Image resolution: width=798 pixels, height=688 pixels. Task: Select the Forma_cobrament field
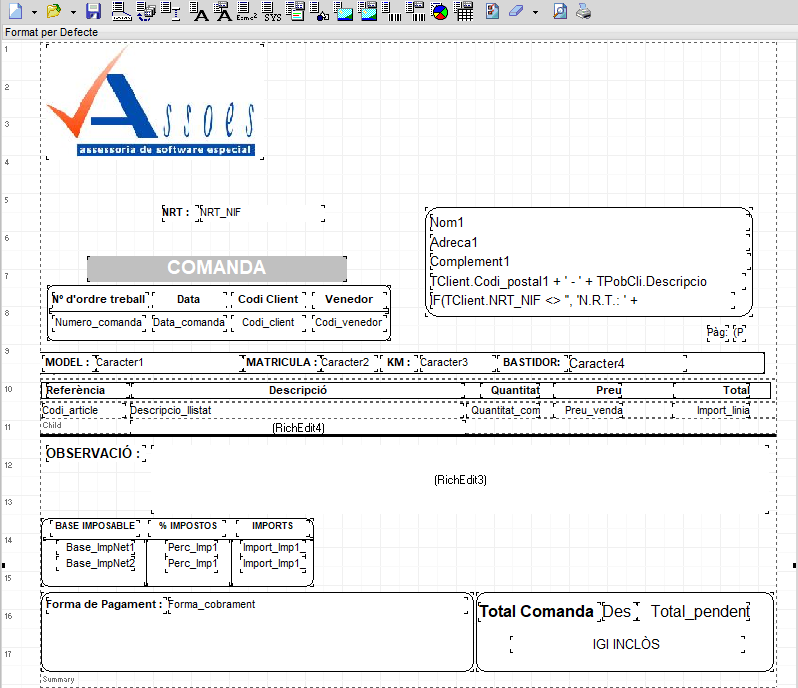click(x=318, y=605)
